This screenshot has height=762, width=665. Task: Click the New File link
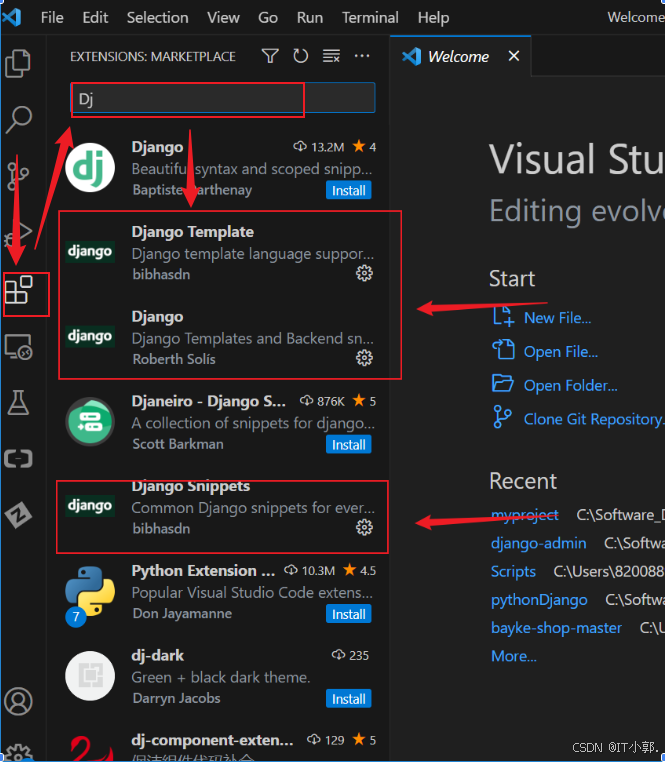click(x=557, y=318)
